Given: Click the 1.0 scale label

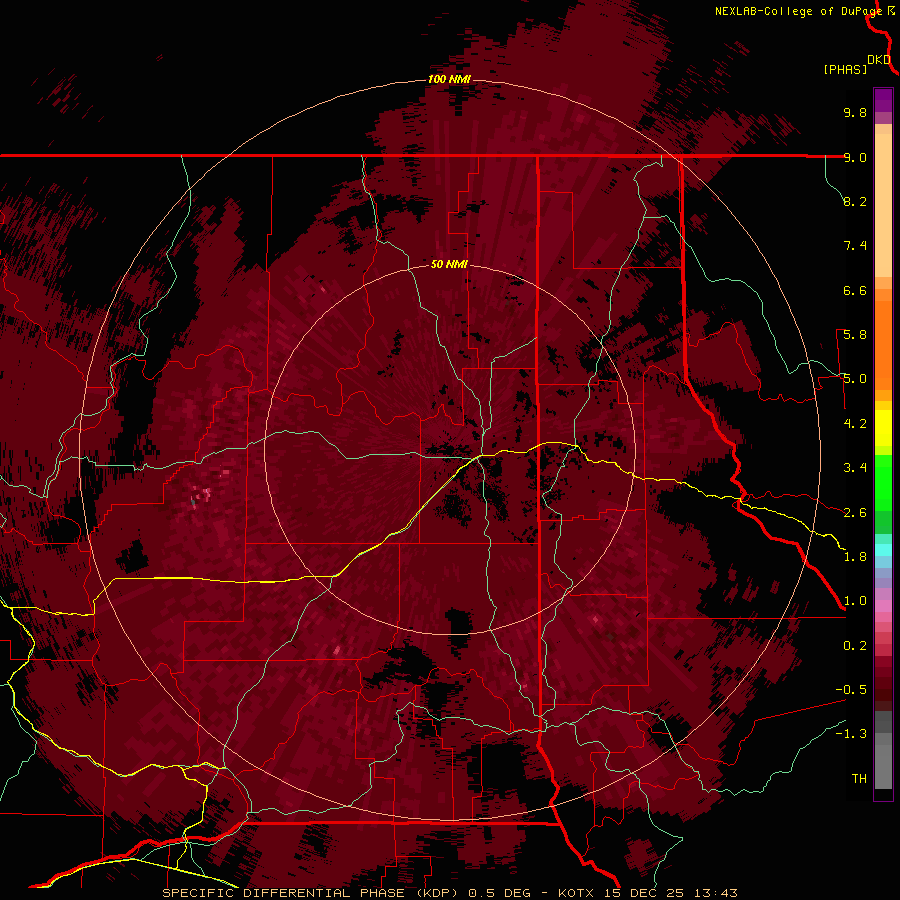Looking at the screenshot, I should (855, 601).
